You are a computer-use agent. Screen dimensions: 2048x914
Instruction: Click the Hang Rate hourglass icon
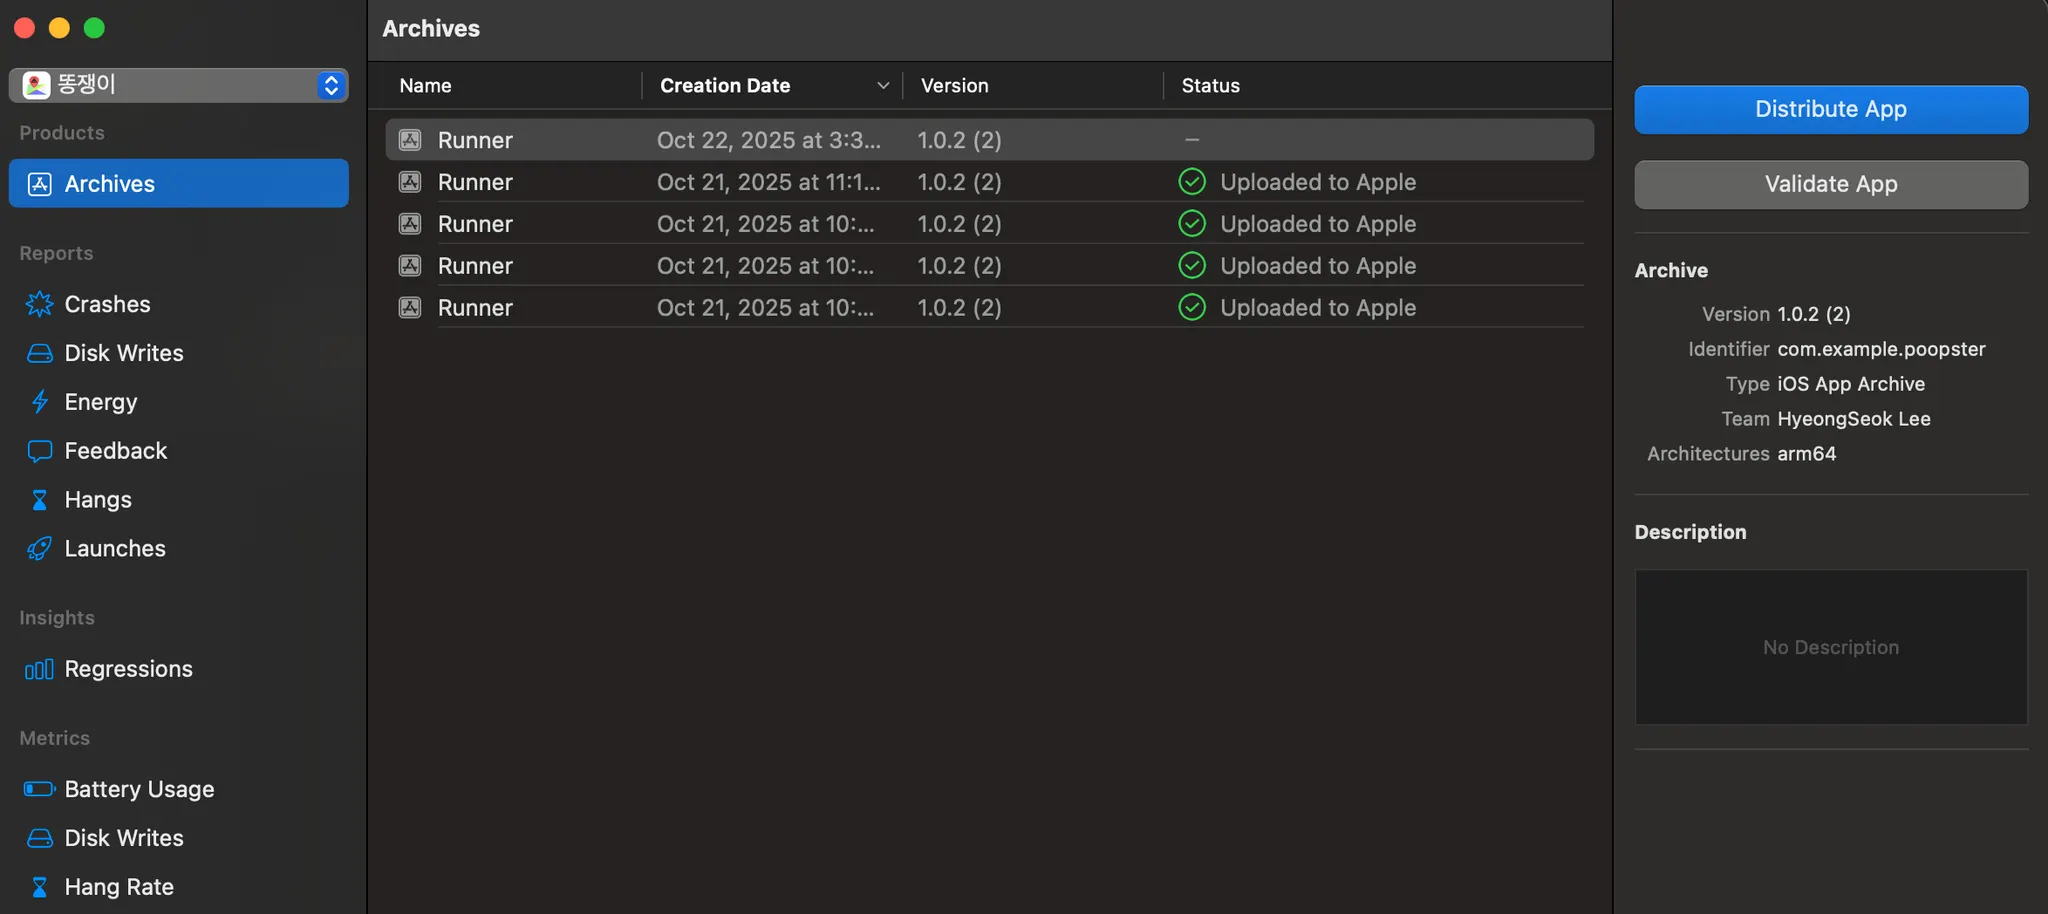tap(39, 887)
